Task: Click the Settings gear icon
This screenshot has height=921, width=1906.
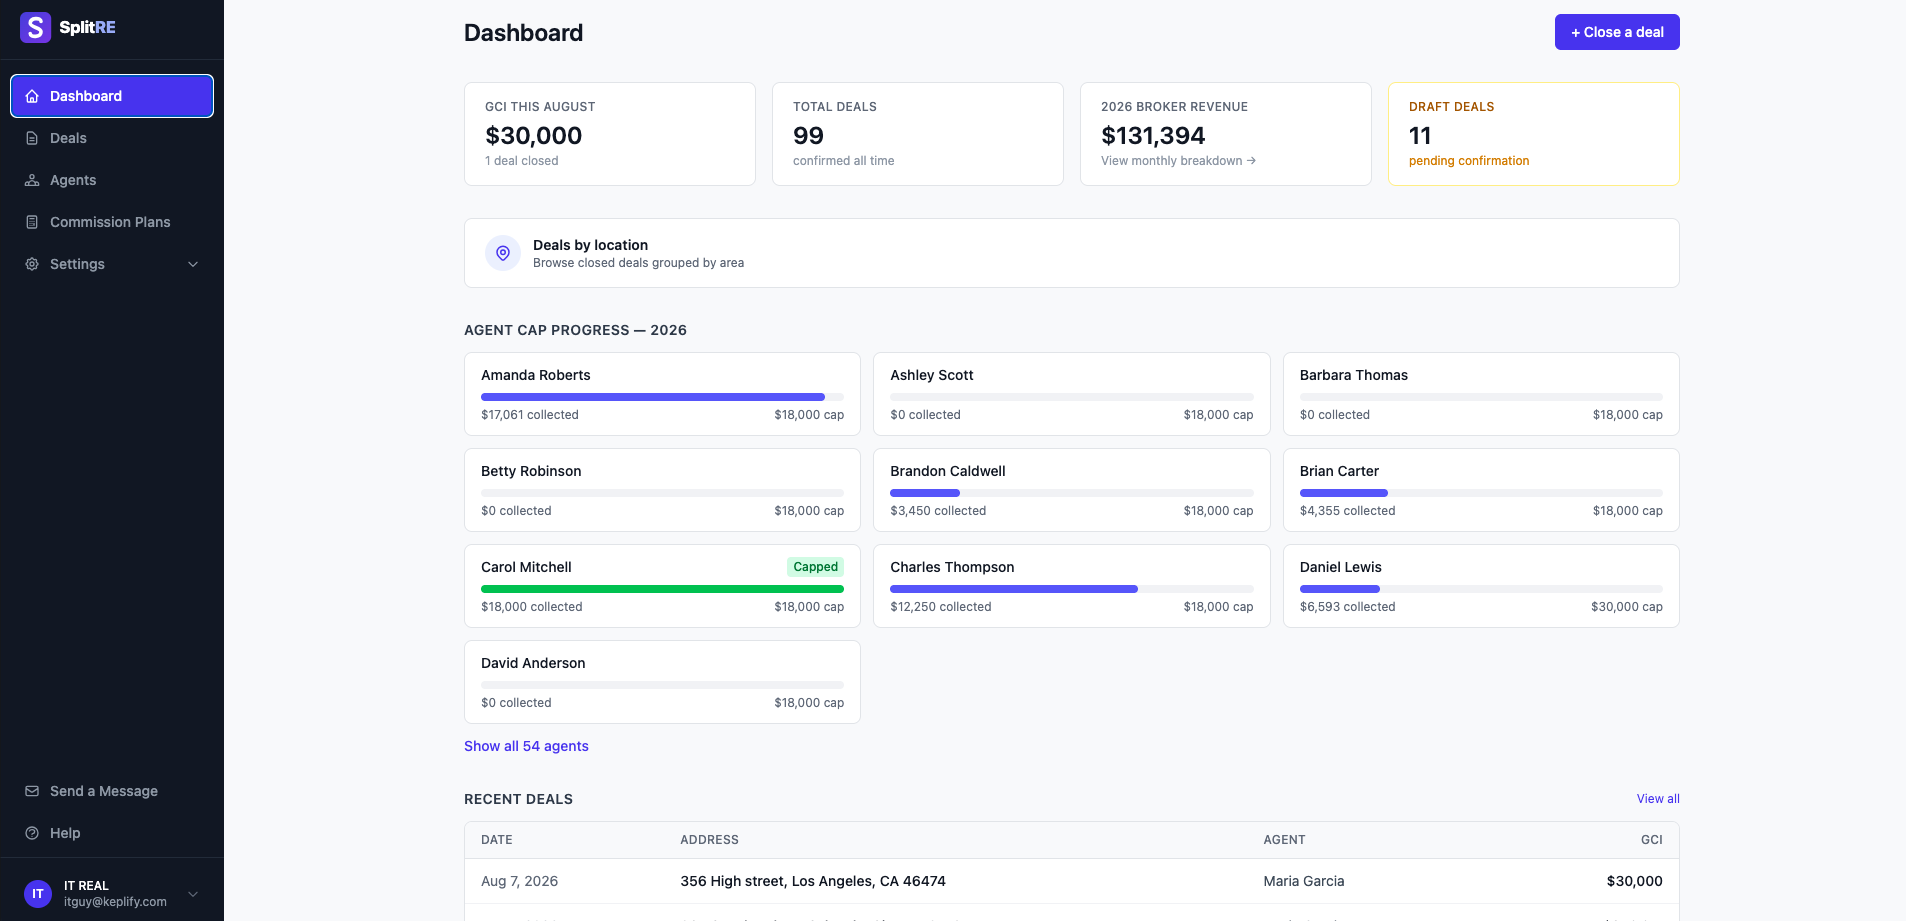Action: 32,264
